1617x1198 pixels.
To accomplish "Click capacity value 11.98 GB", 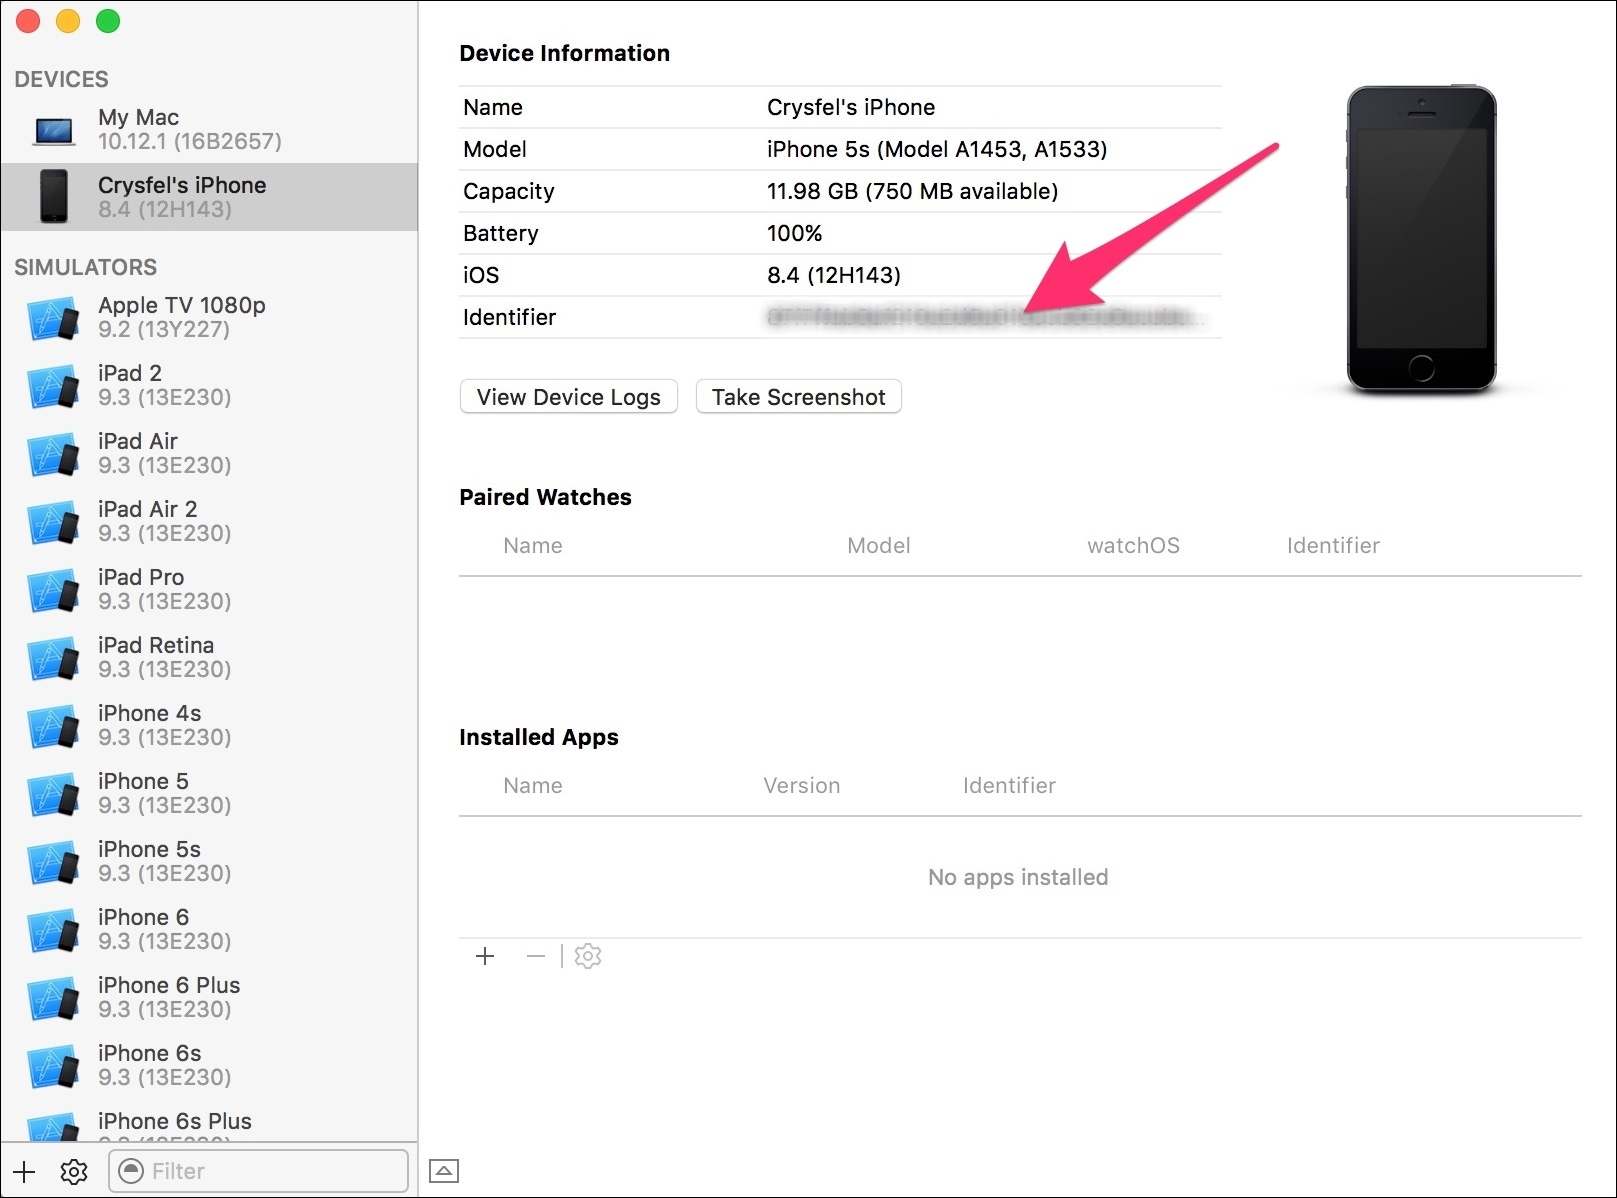I will [x=912, y=191].
